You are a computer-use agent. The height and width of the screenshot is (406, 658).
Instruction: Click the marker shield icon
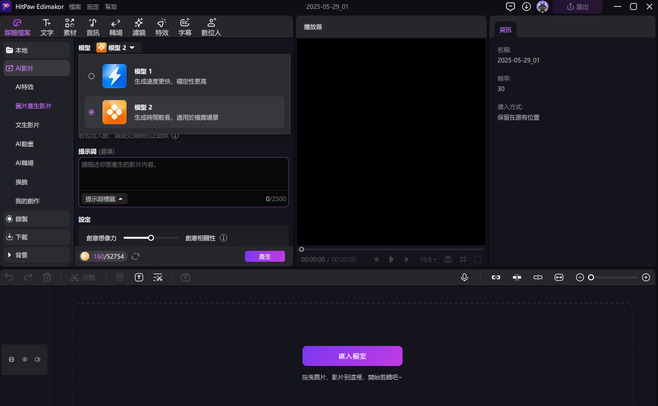pyautogui.click(x=120, y=278)
